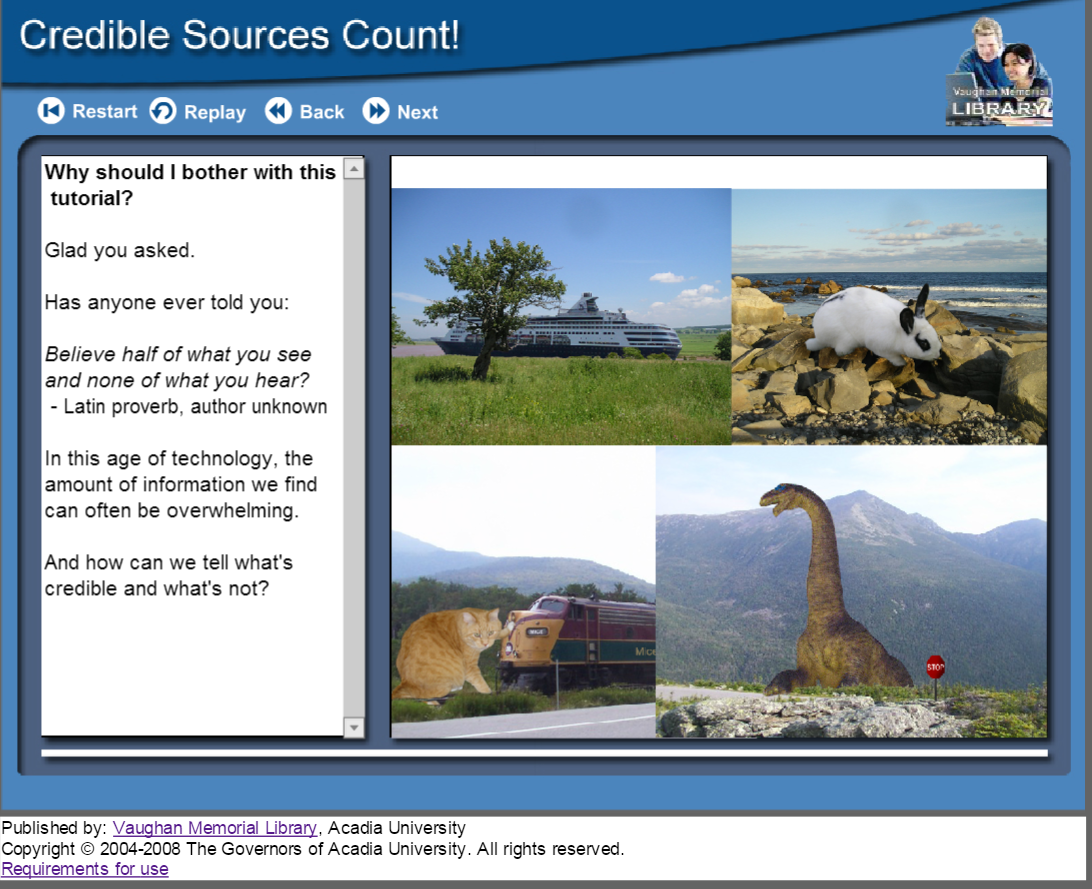Click the Replay circular arrow icon
Image resolution: width=1092 pixels, height=889 pixels.
163,111
